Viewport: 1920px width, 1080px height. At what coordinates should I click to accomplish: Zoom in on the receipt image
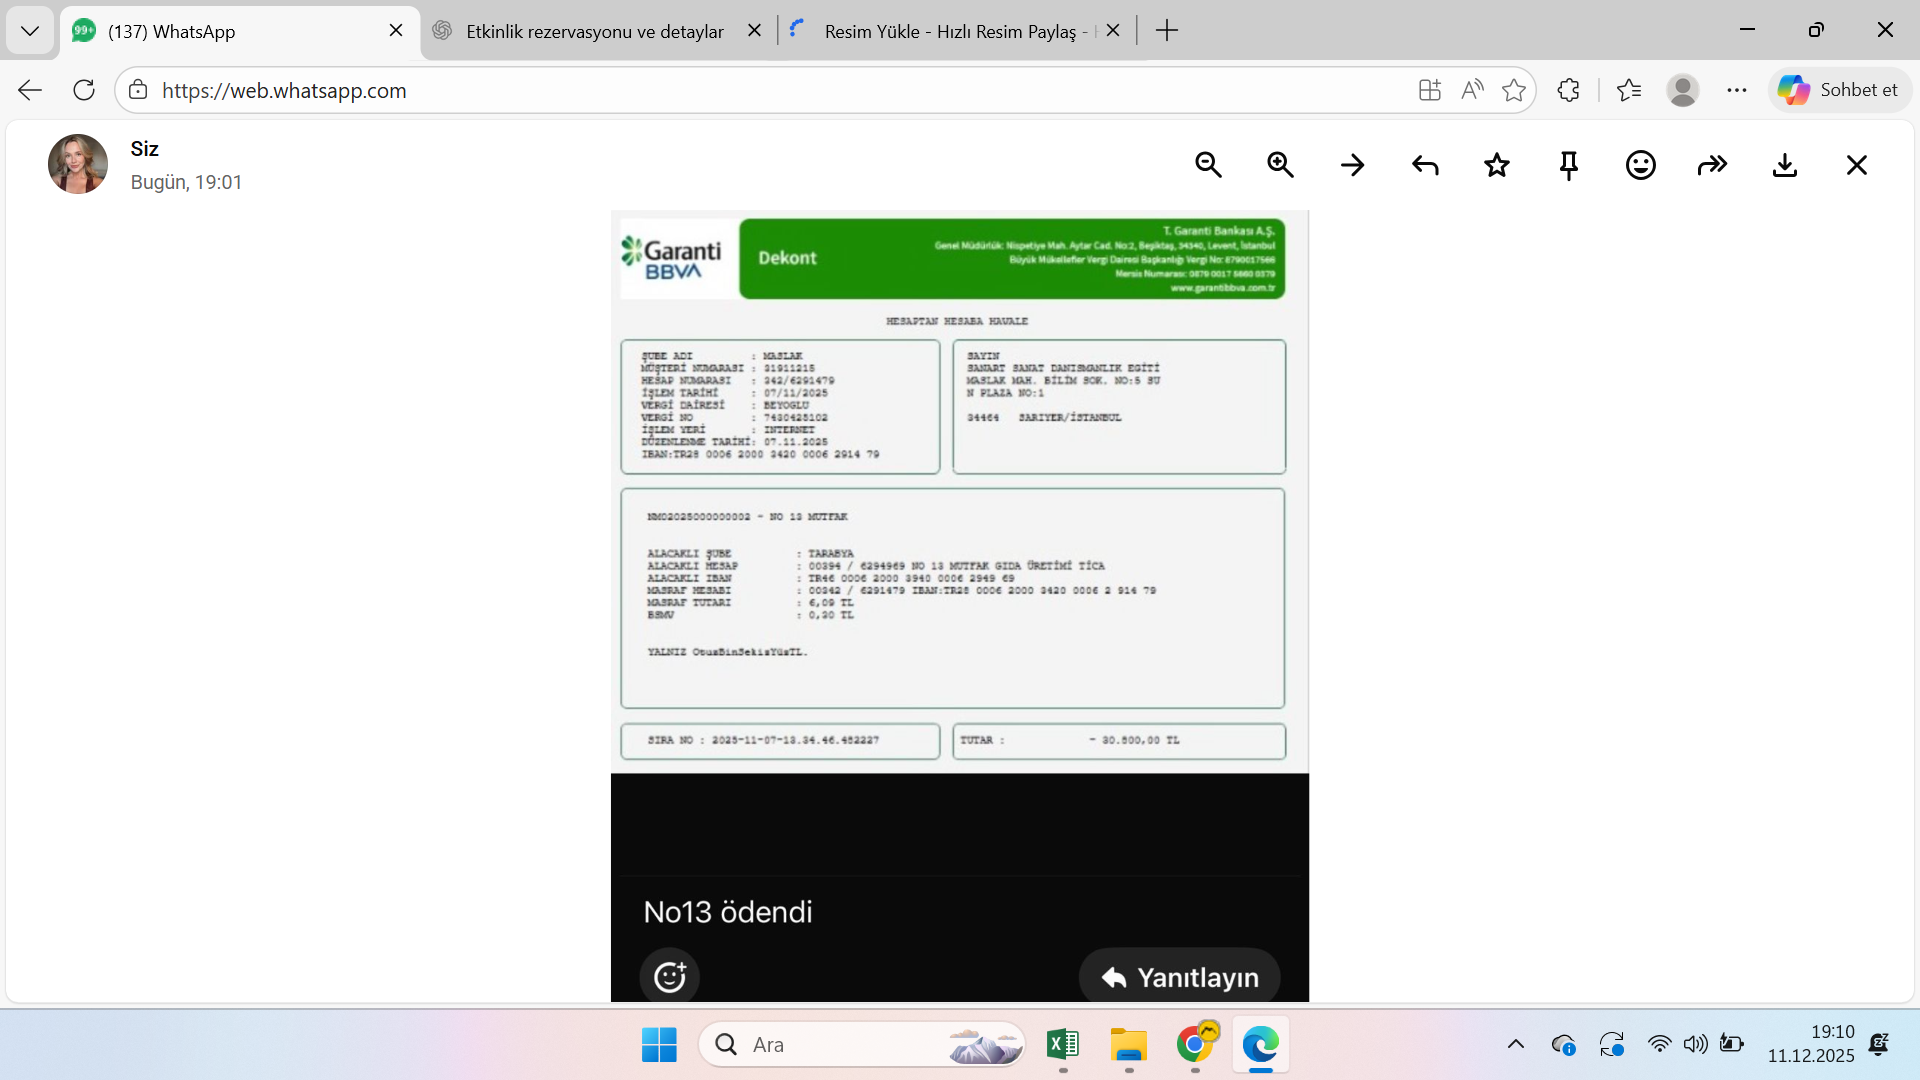[x=1280, y=165]
